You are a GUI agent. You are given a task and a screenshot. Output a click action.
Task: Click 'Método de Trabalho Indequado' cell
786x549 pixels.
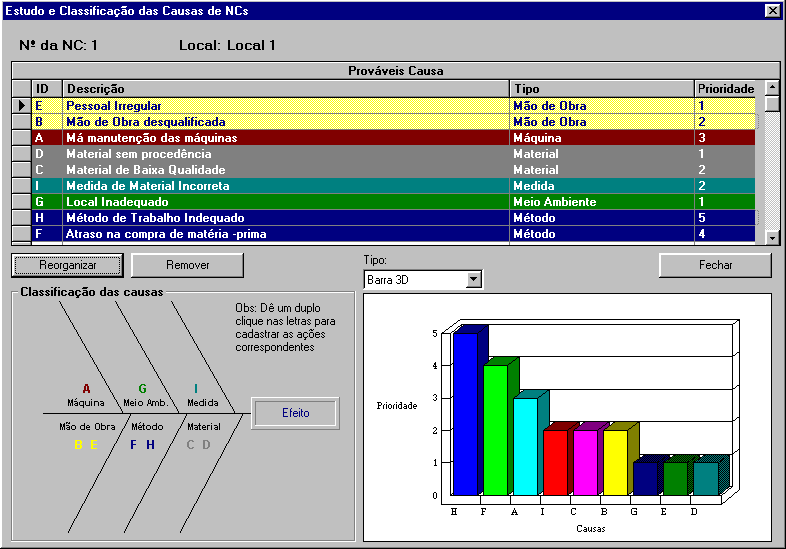pos(286,218)
